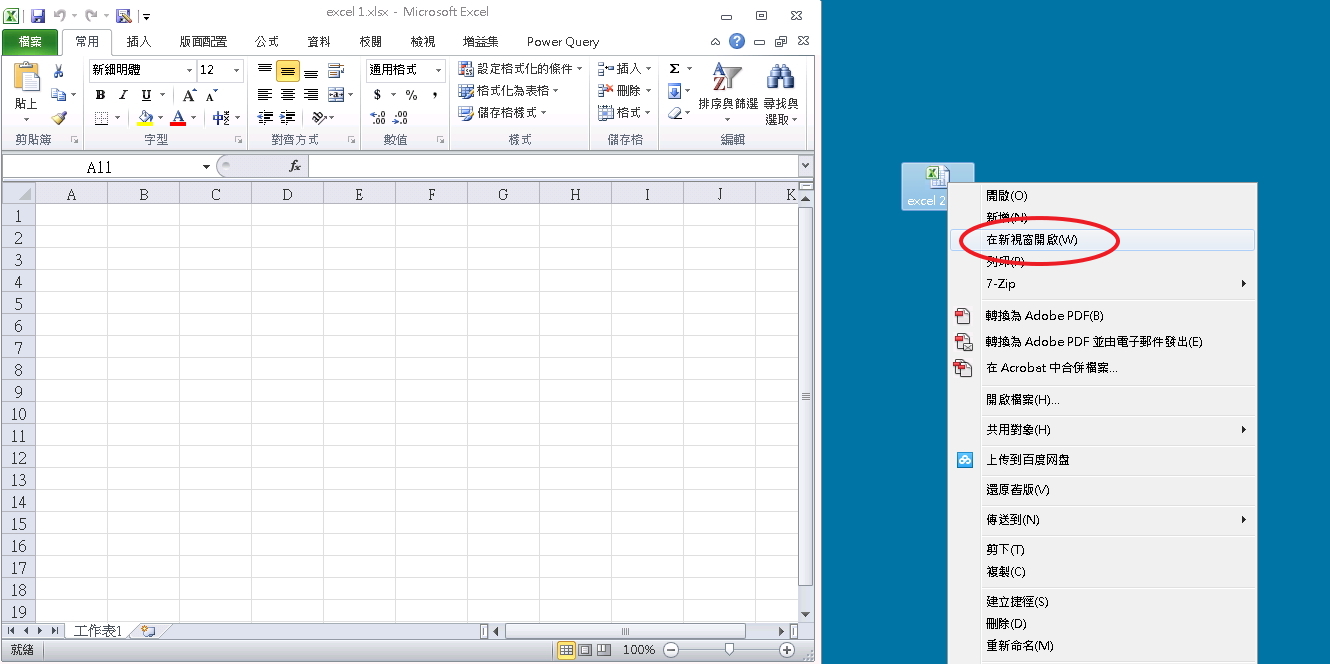Select cell A1 in the worksheet
Viewport: 1330px width, 664px height.
pyautogui.click(x=71, y=215)
